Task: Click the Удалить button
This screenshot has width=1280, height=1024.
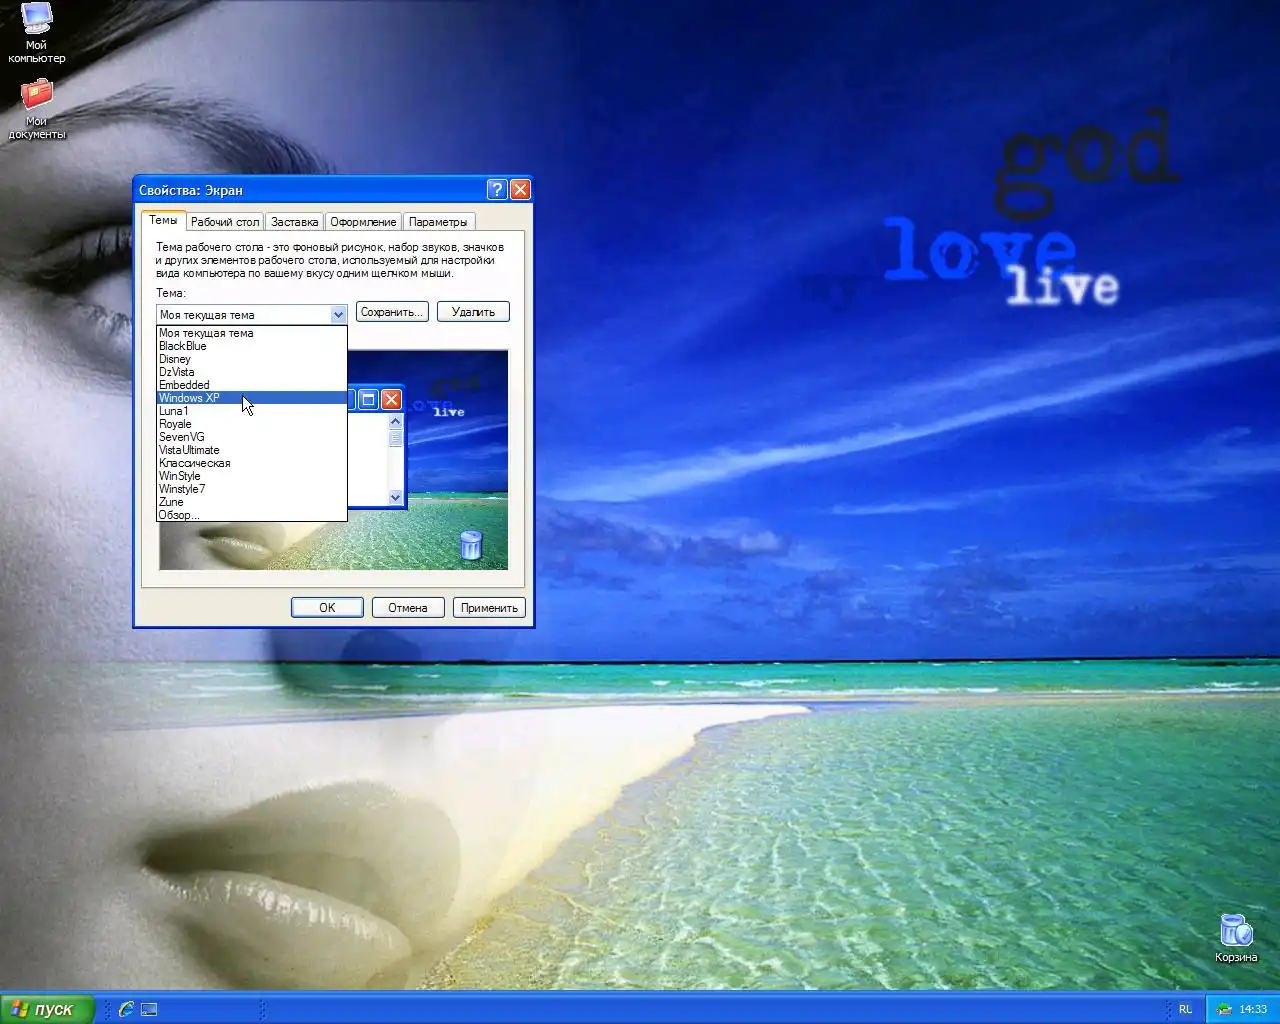Action: tap(473, 312)
